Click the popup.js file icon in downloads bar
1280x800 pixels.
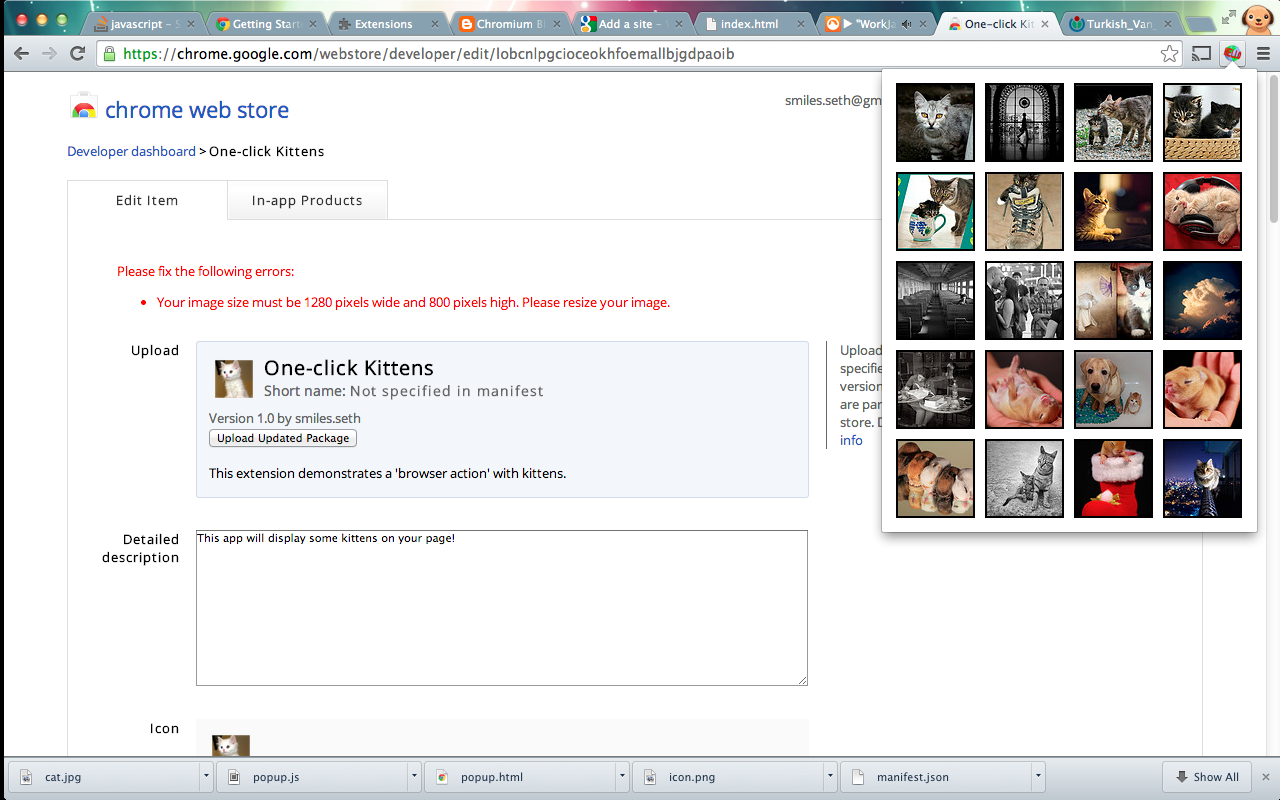click(233, 777)
